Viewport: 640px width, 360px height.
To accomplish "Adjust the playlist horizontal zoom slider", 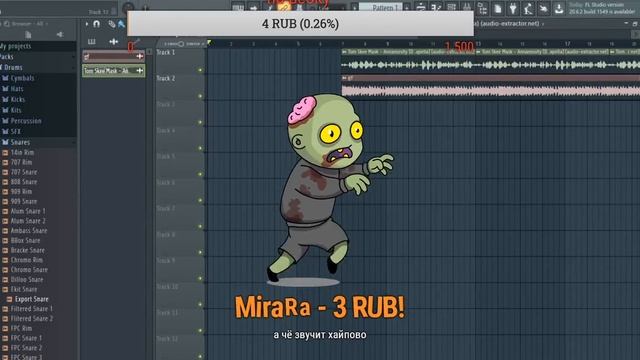I will pos(181,44).
